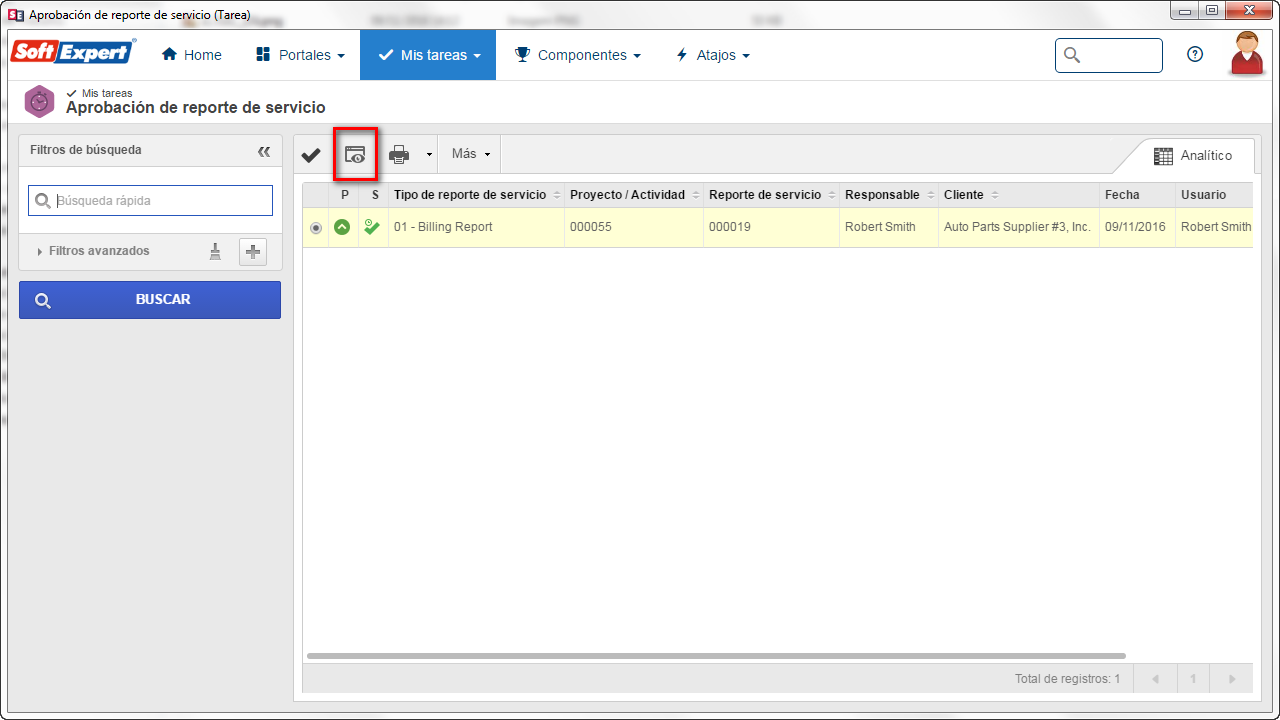Collapse the search filters panel with the double-arrow icon
1280x720 pixels.
[264, 151]
